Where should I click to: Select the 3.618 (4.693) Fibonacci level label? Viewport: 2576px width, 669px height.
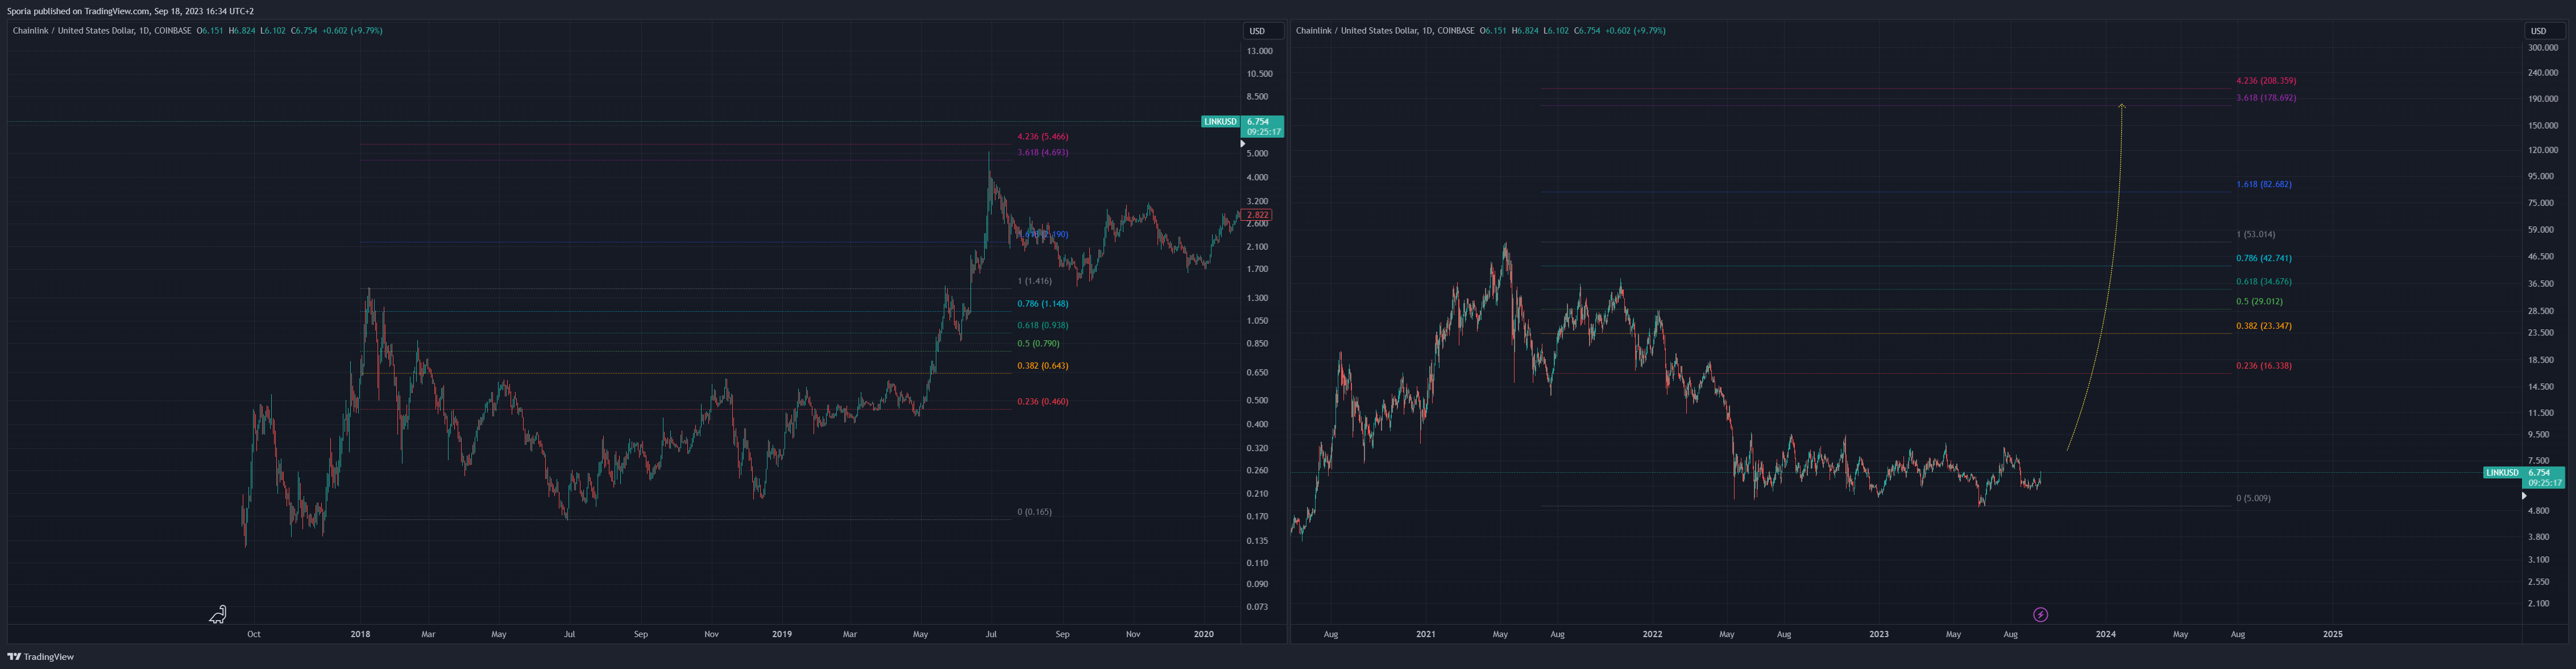click(x=1042, y=152)
